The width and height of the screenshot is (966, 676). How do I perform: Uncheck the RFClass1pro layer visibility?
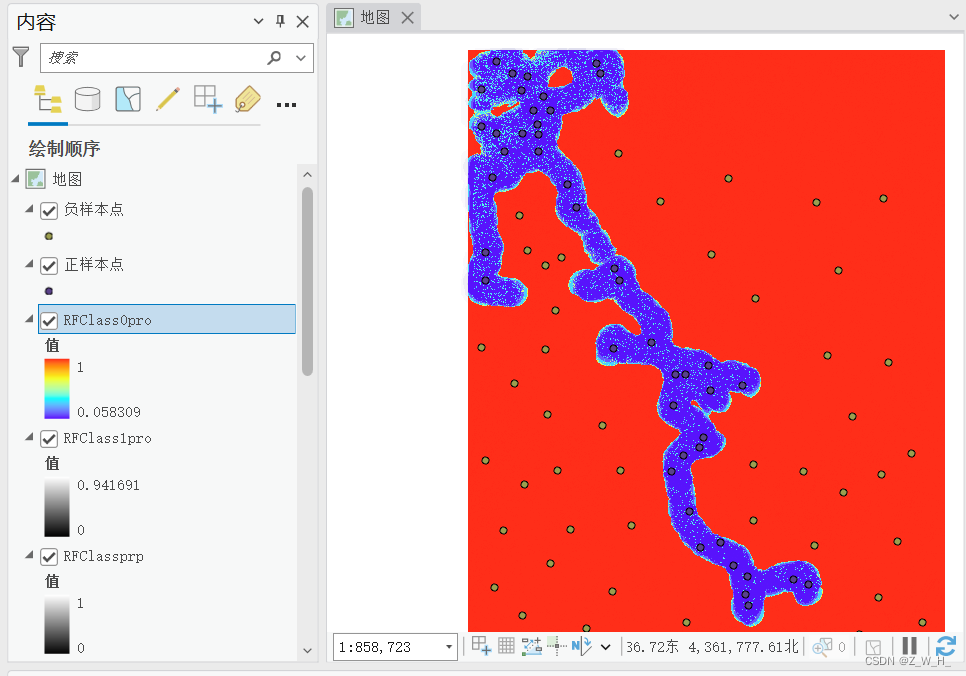(49, 439)
